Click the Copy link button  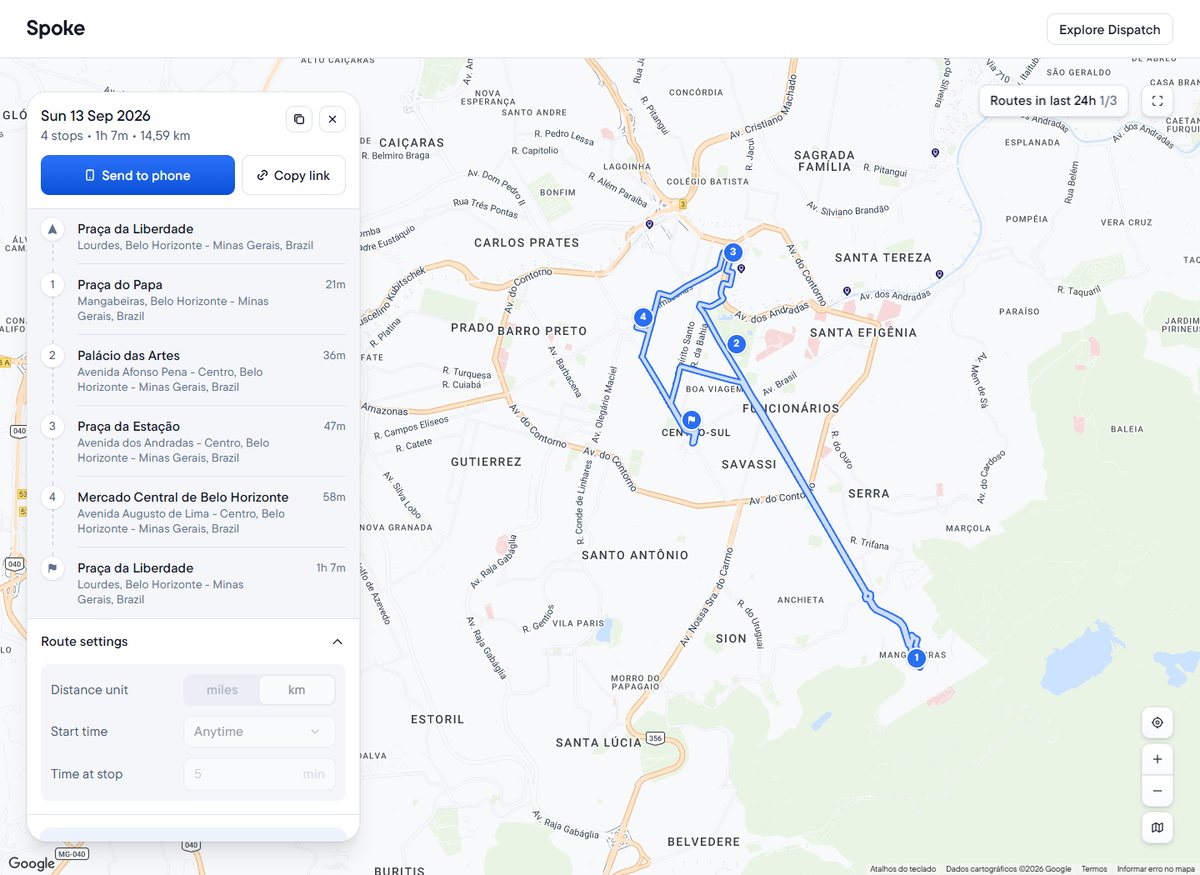point(294,175)
